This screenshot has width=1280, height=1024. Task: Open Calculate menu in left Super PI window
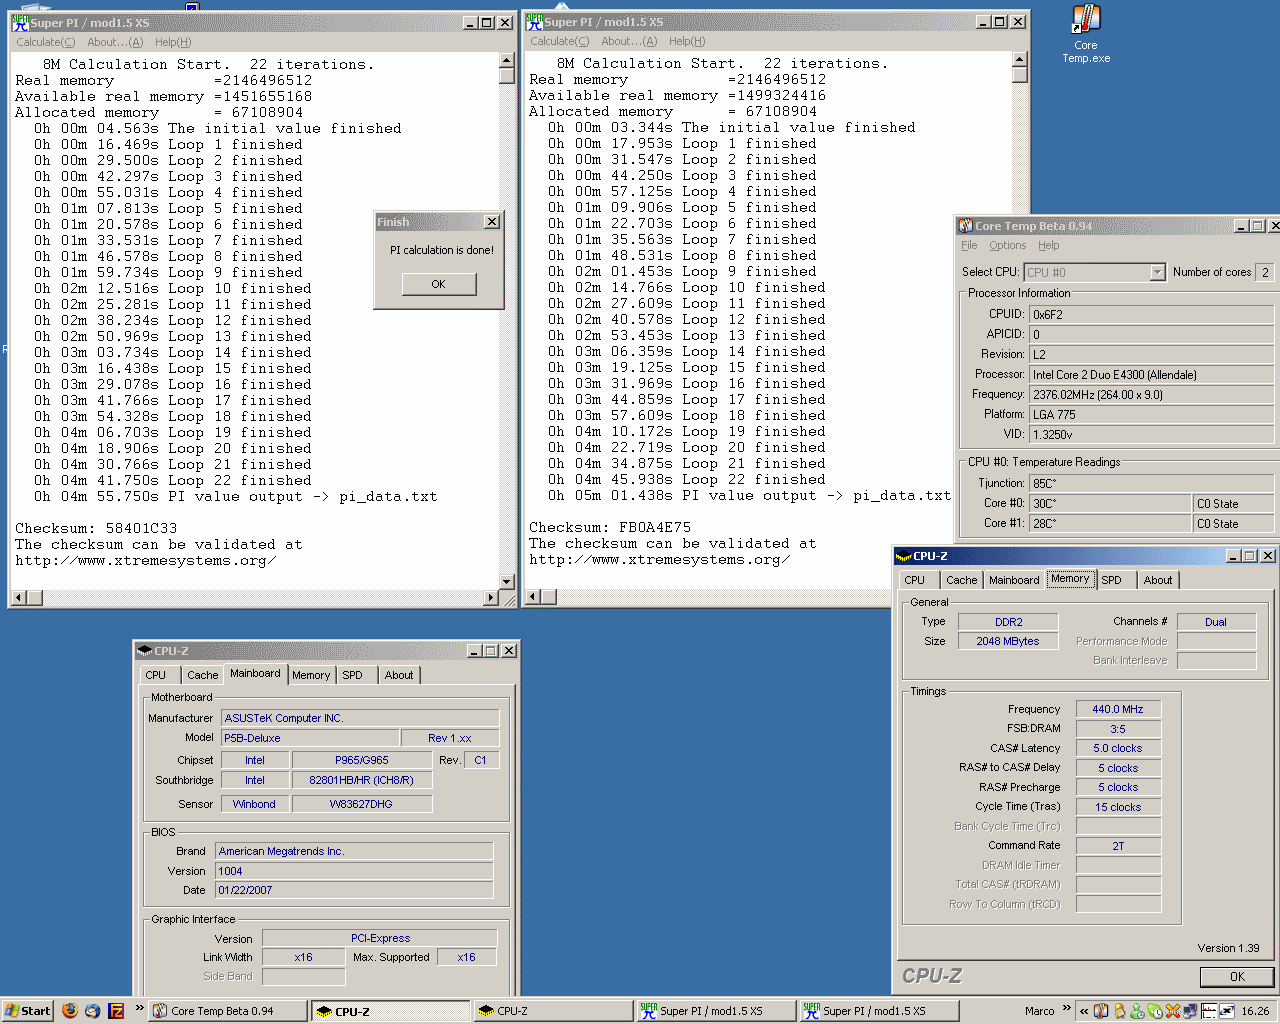tap(45, 42)
